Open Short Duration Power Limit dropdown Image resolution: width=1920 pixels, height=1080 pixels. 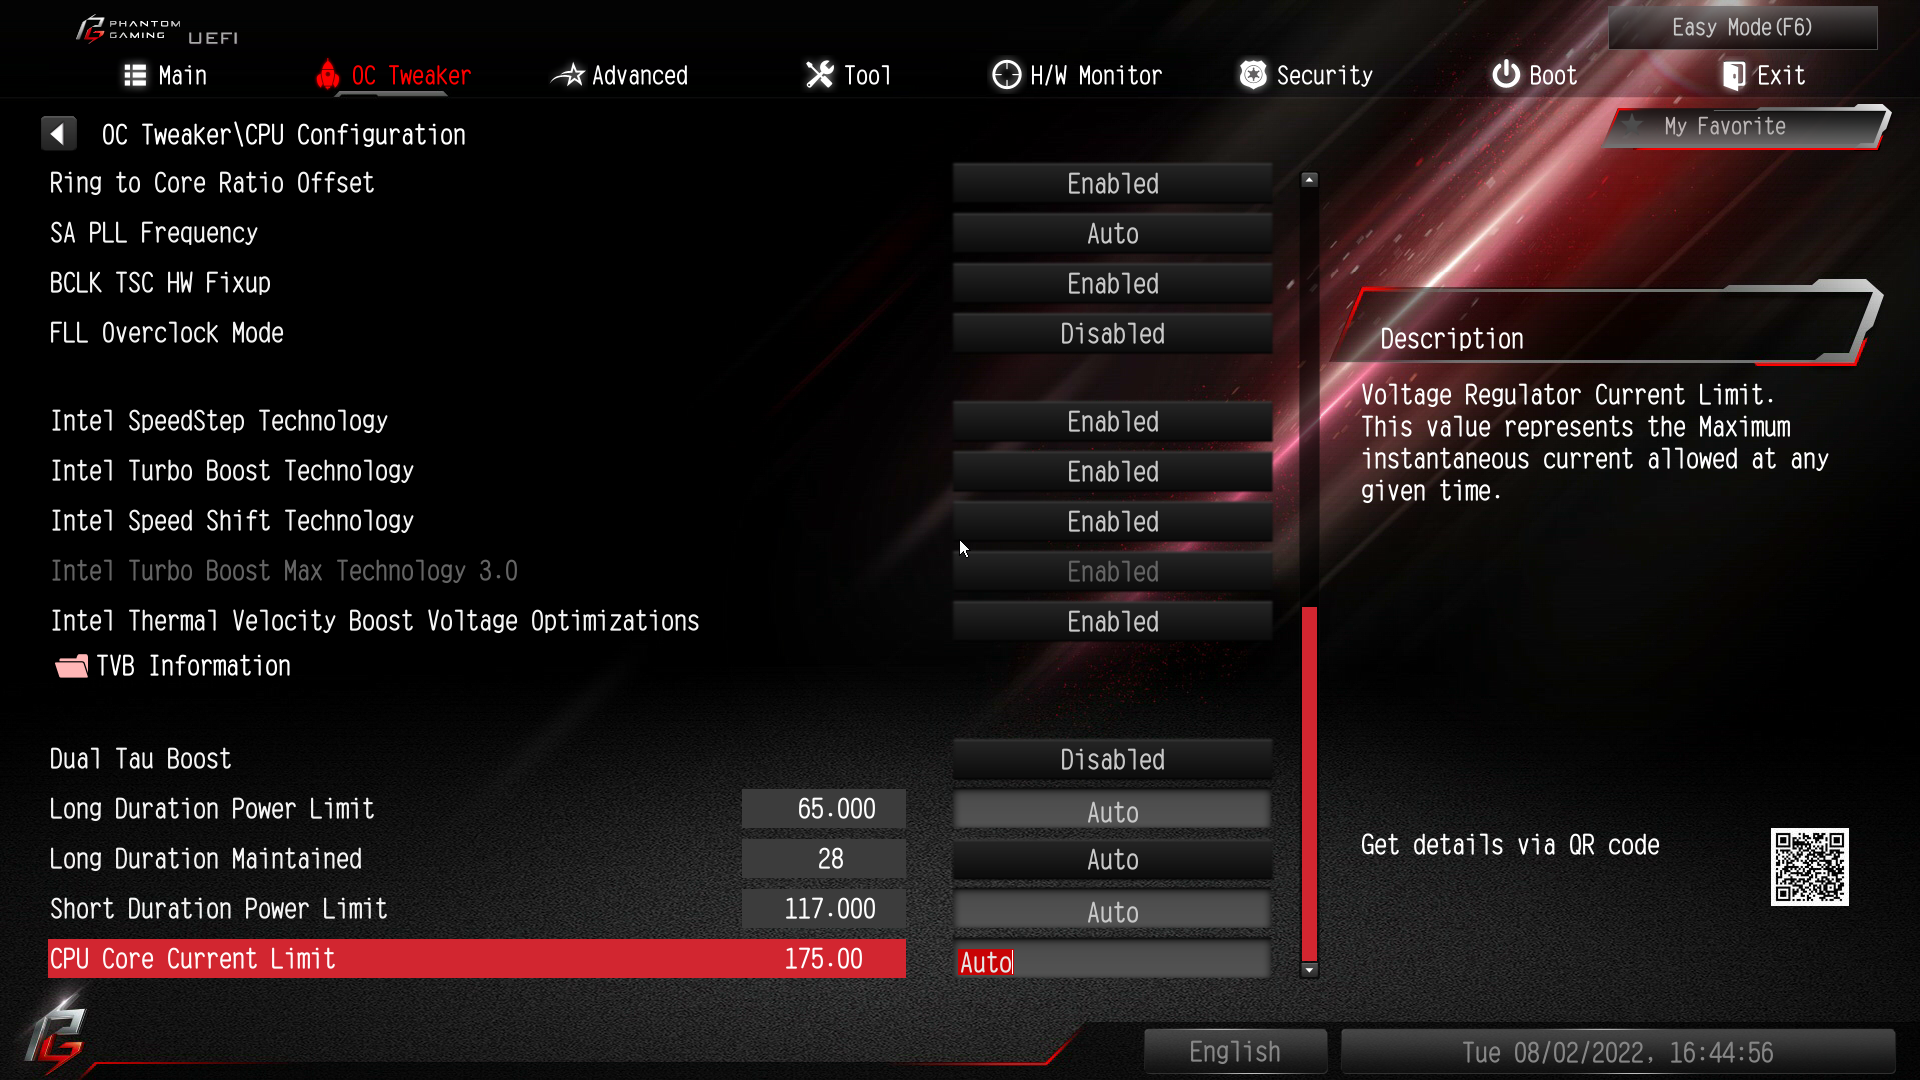click(1112, 910)
